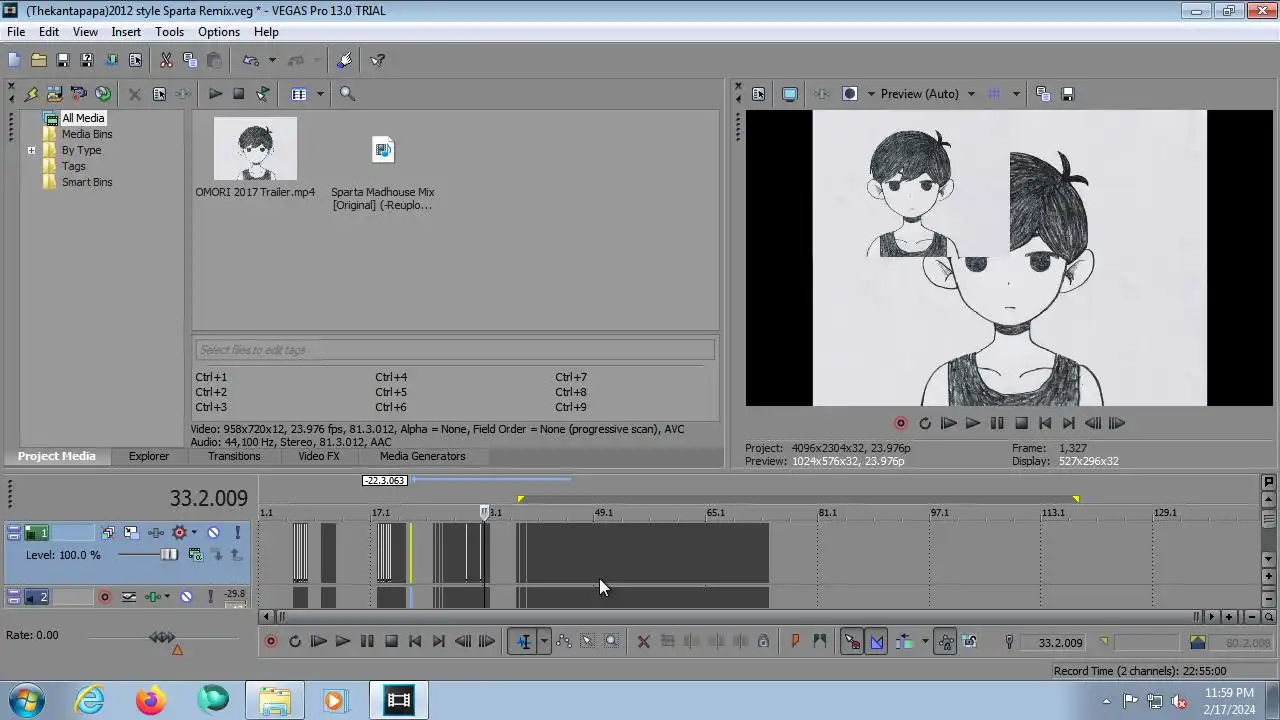Click the Search Media Bins magnifier icon

point(348,94)
